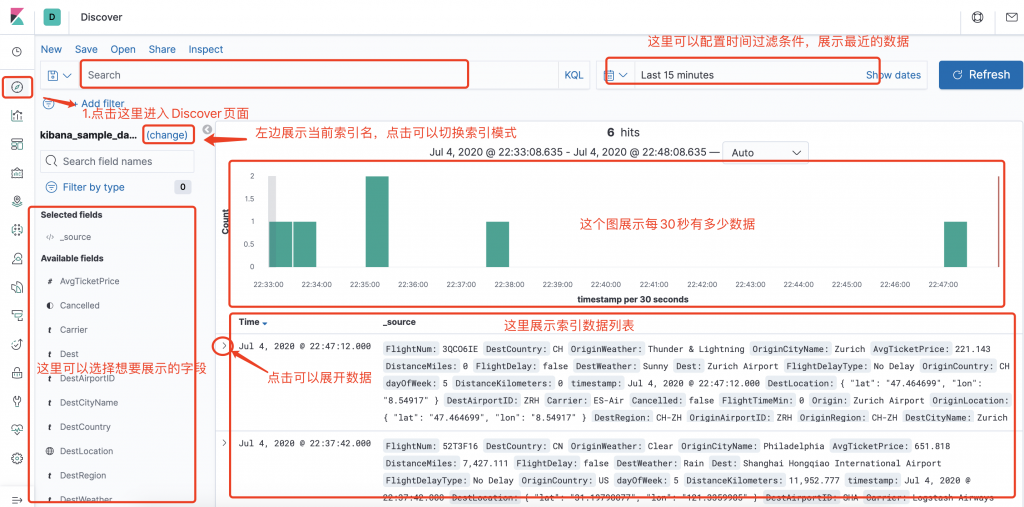1024x507 pixels.
Task: Click the Inspect menu item
Action: point(206,49)
